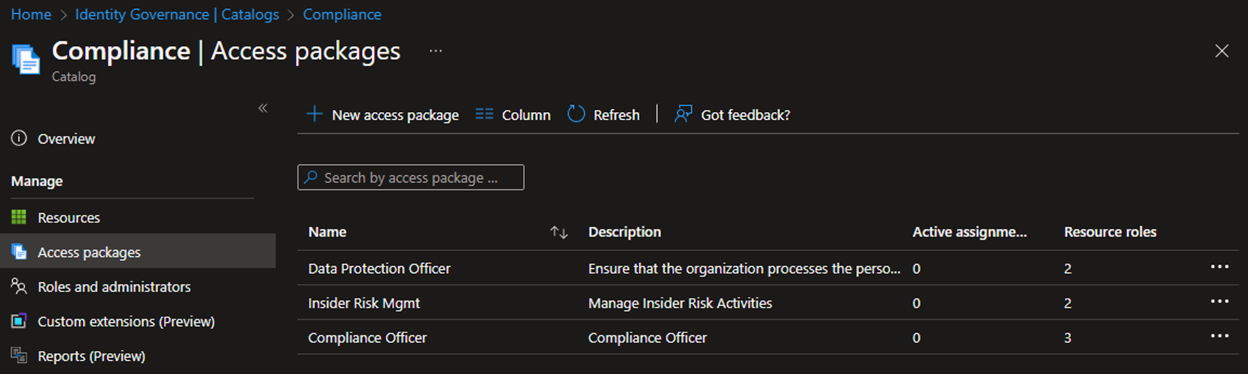Viewport: 1248px width, 374px height.
Task: Click Compliance Officer description cell
Action: coord(647,338)
